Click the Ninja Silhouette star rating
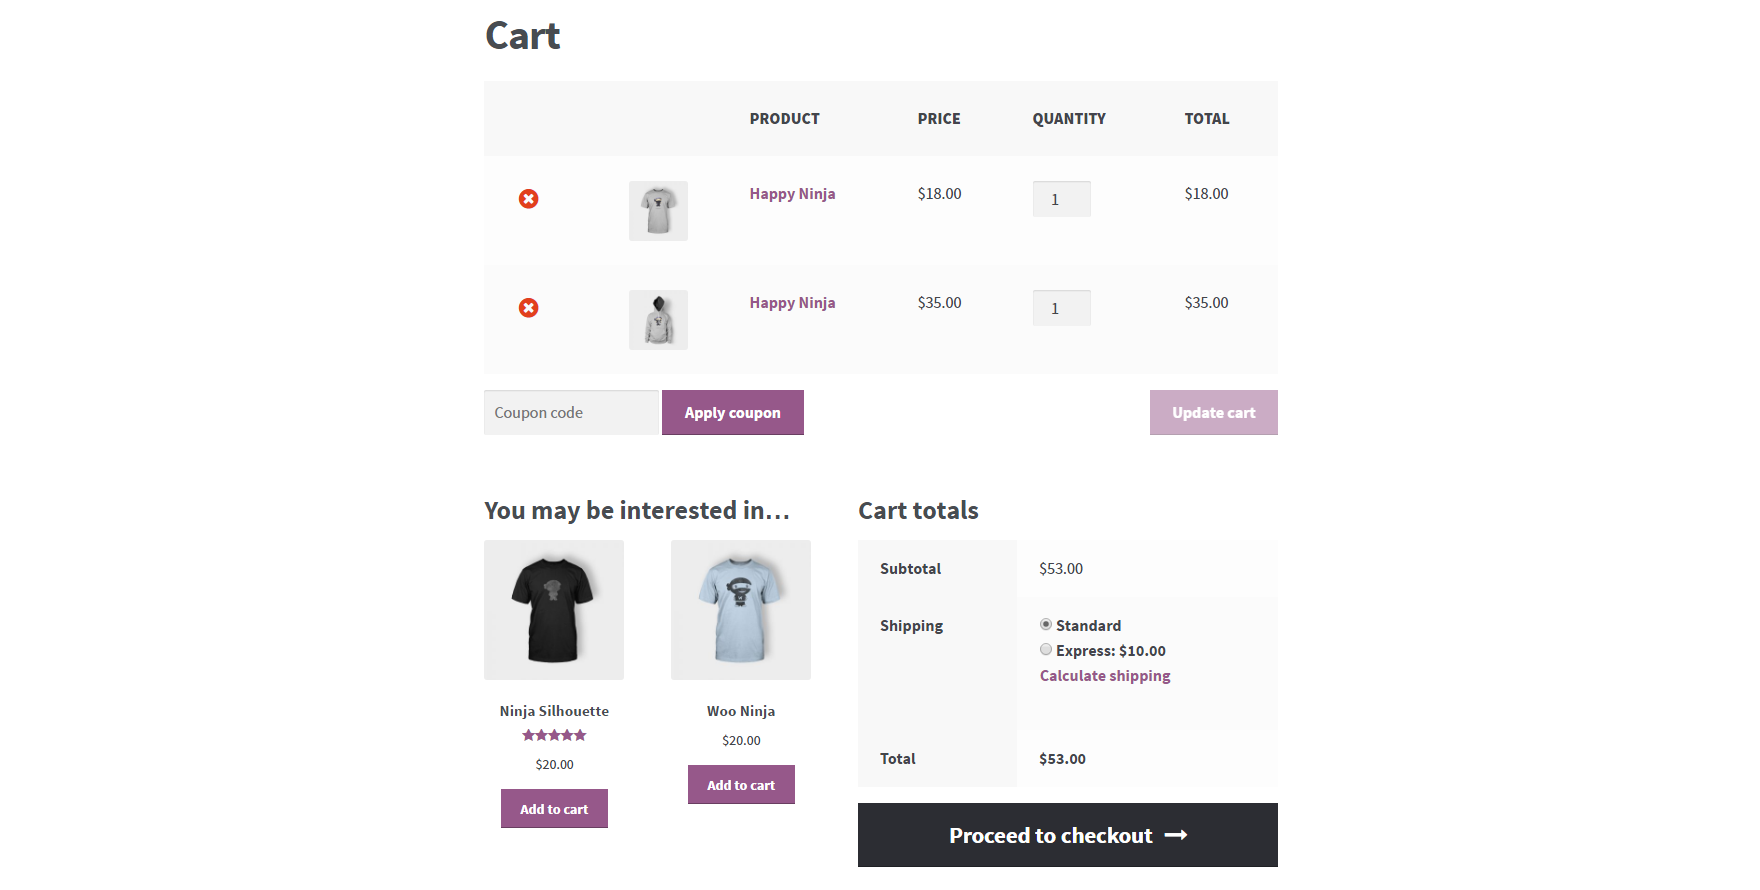1760x890 pixels. coord(554,735)
